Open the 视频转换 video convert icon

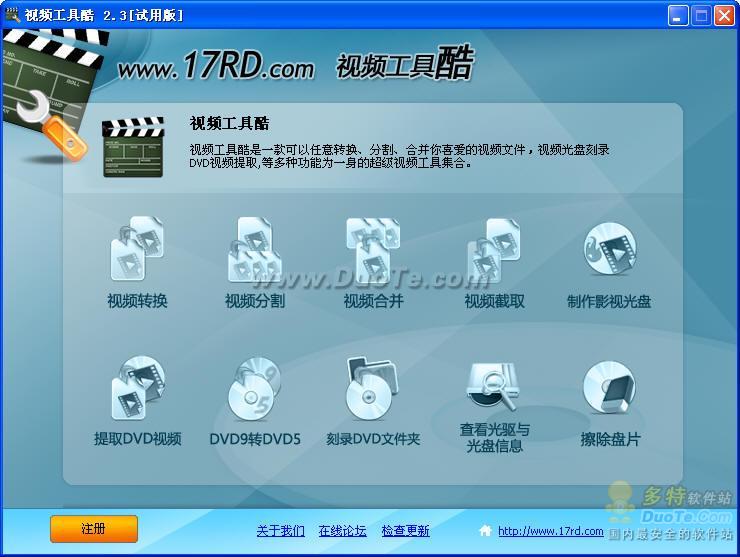[x=137, y=249]
